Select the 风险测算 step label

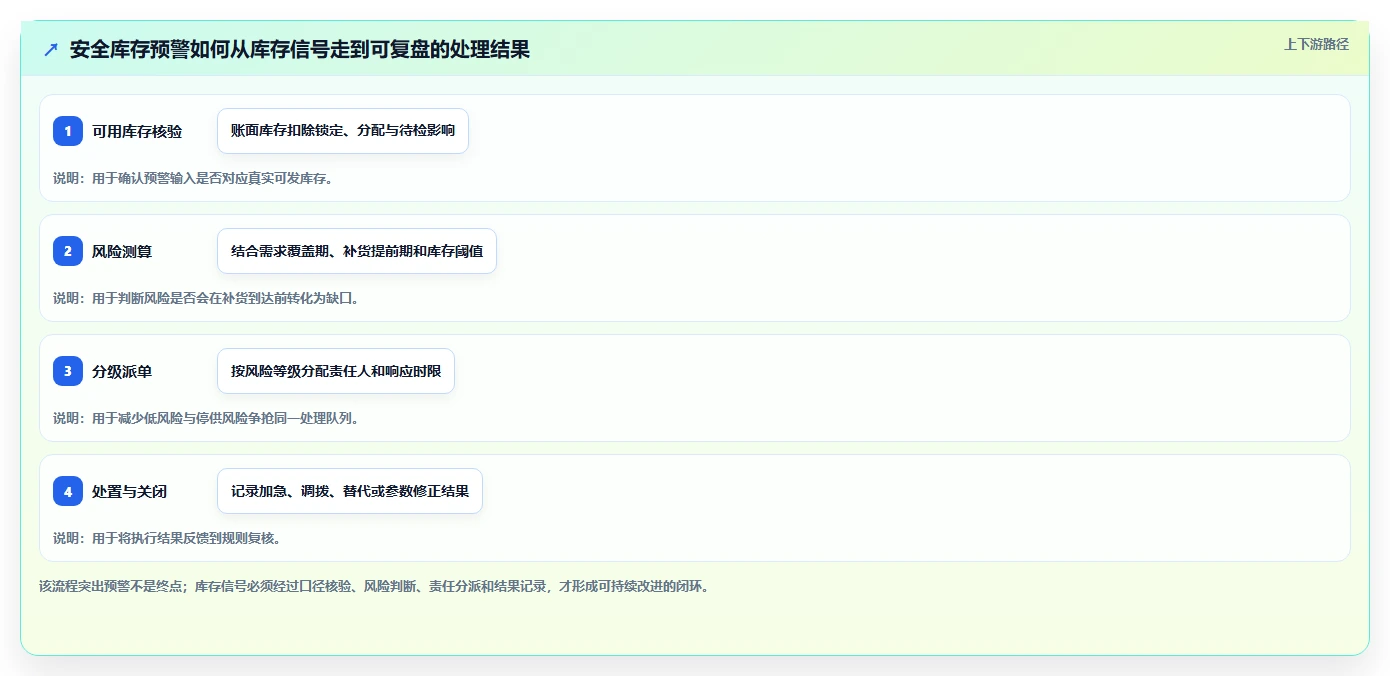122,251
